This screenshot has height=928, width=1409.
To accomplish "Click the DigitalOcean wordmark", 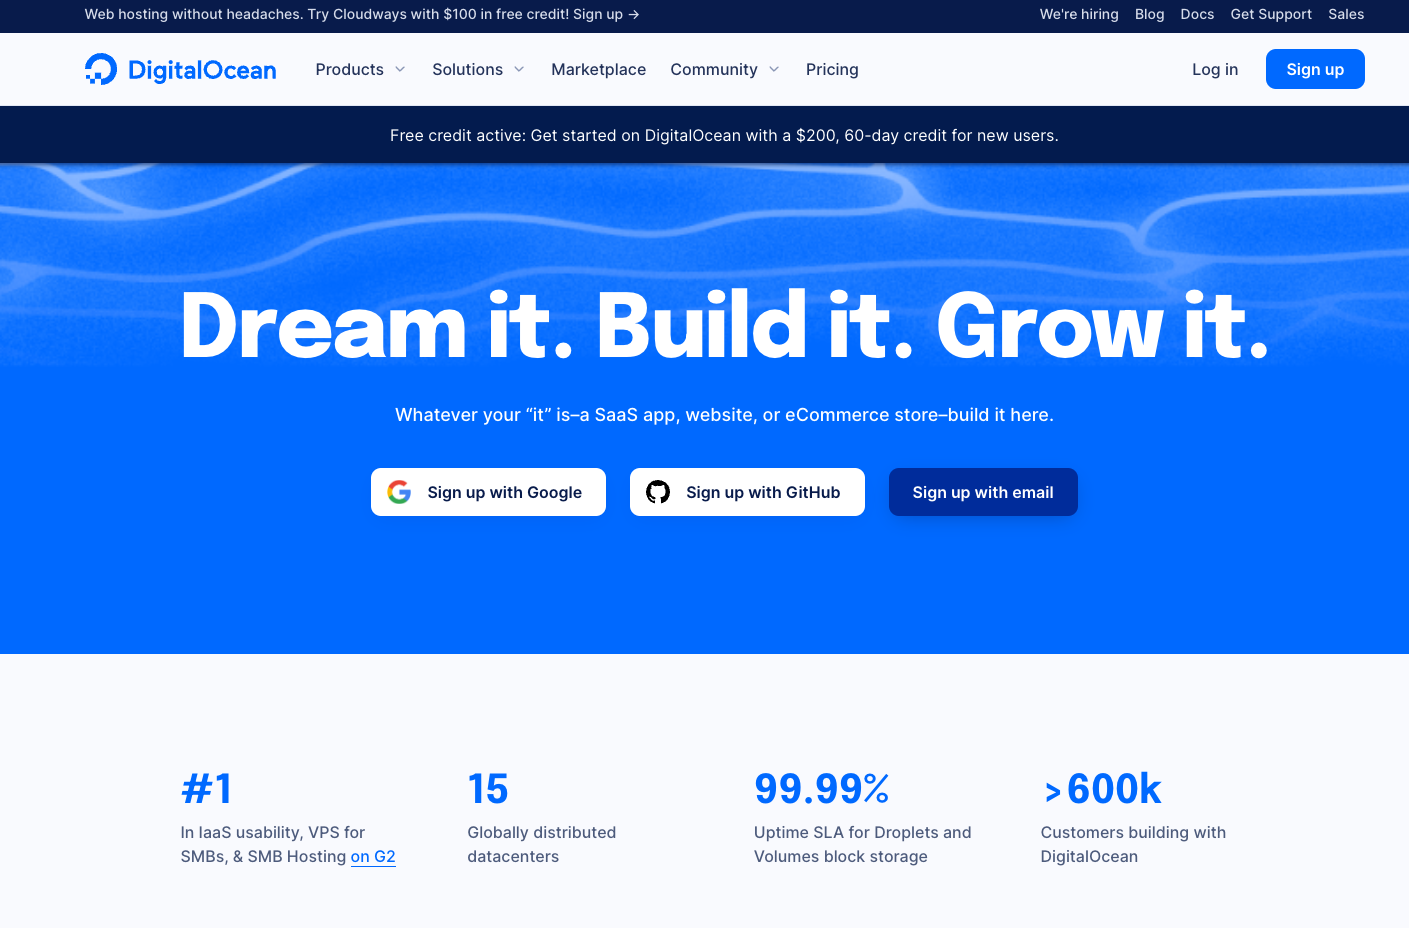I will [202, 70].
